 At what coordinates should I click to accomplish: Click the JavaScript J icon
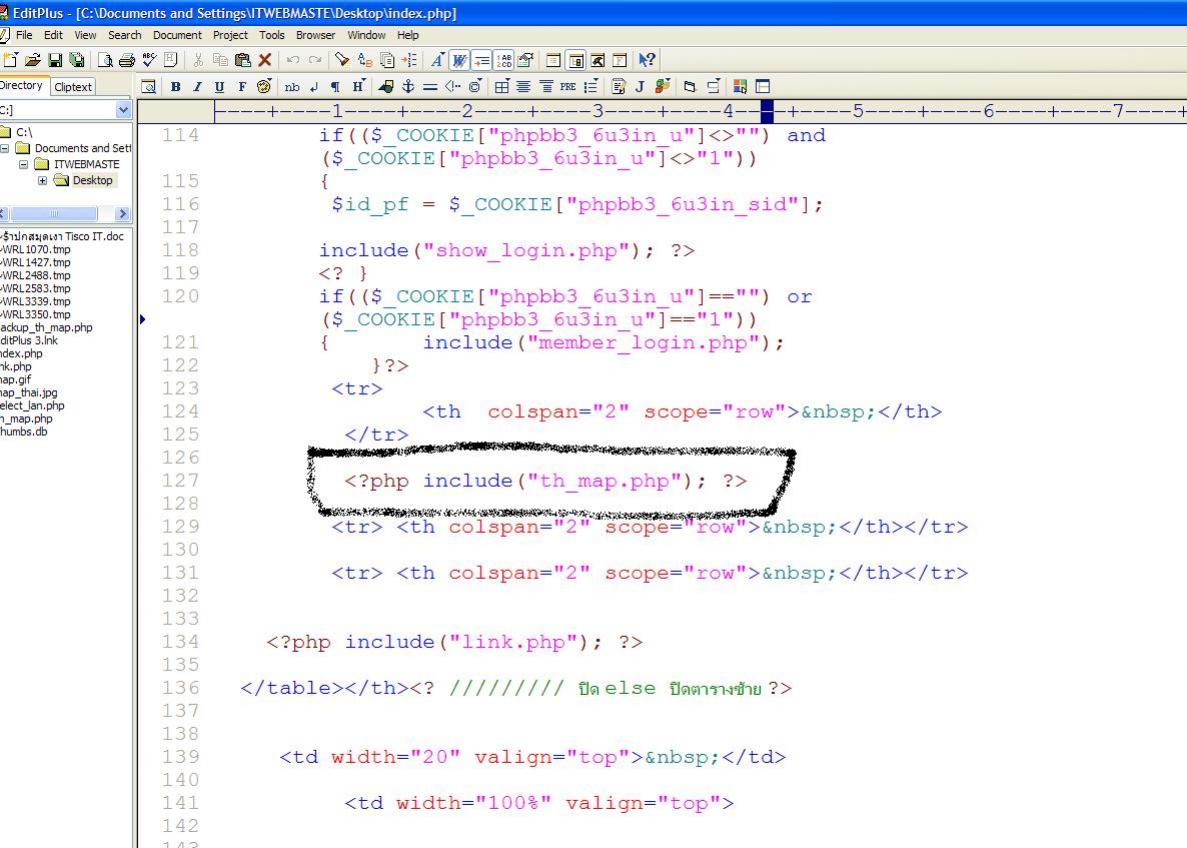click(640, 86)
